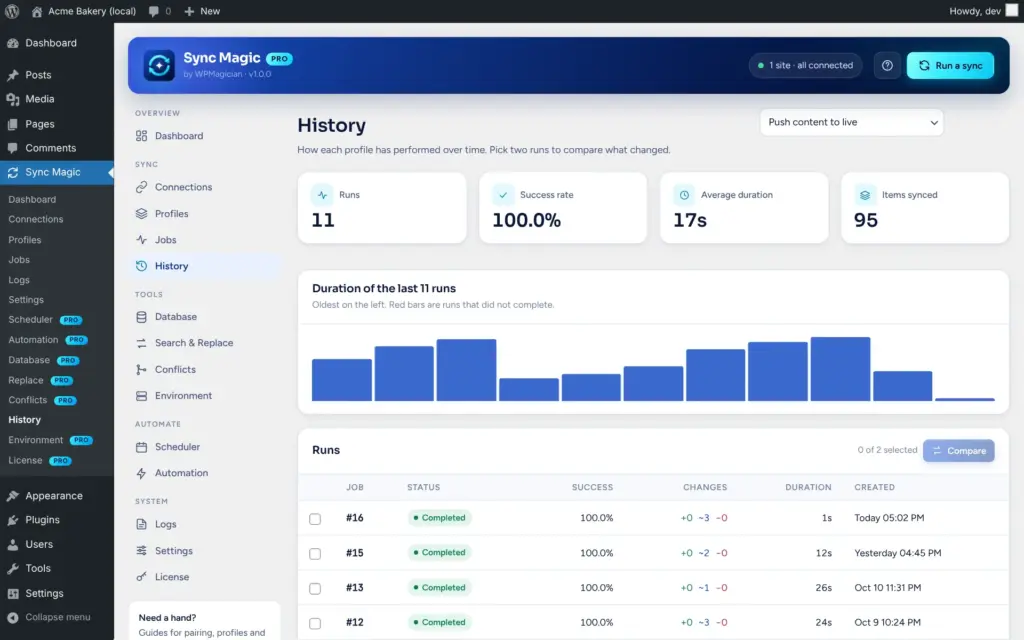Click the Completed status badge for run #15

(439, 552)
